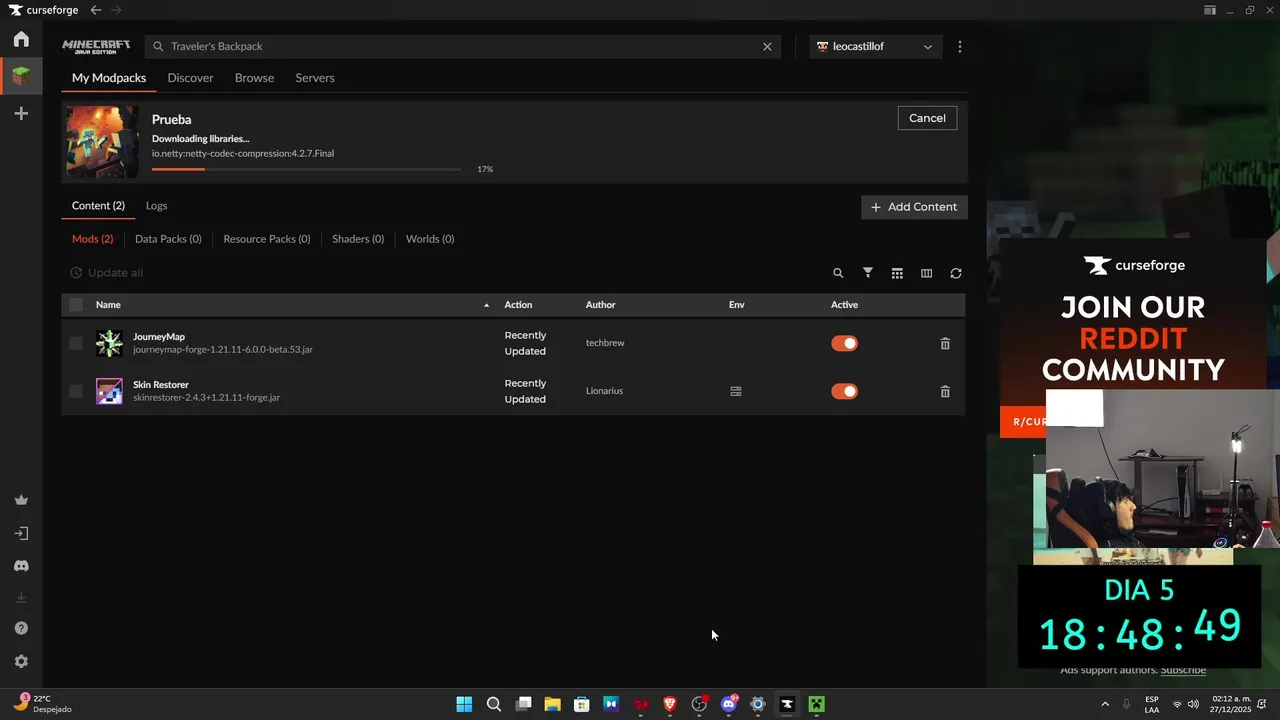Click the sign-in arrow icon in sidebar

21,533
